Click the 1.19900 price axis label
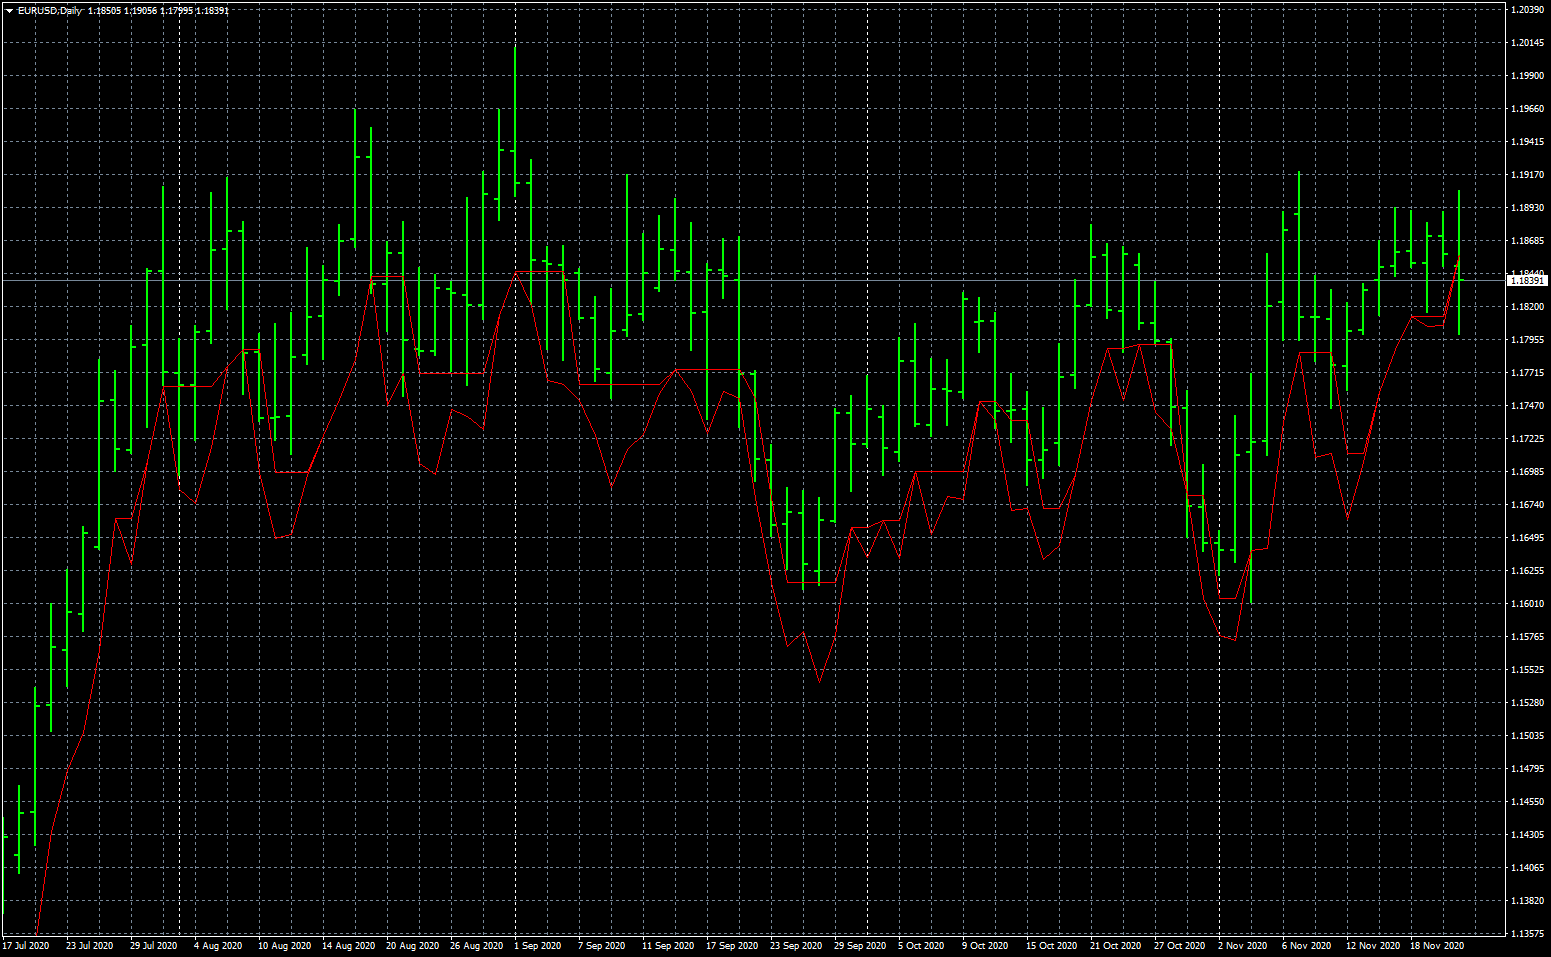 click(x=1526, y=76)
